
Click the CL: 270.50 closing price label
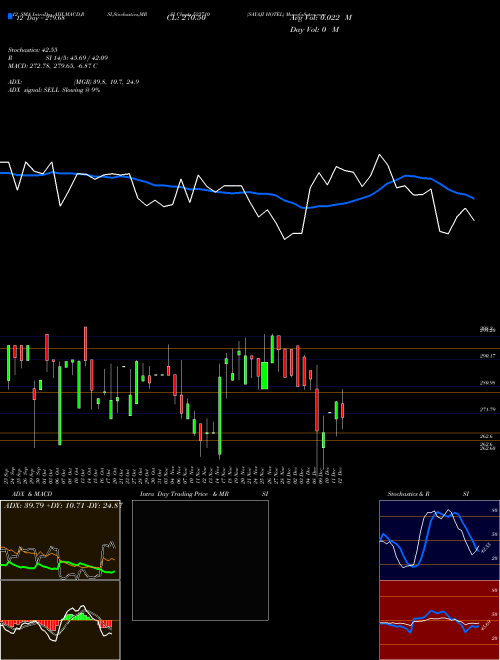tap(186, 18)
